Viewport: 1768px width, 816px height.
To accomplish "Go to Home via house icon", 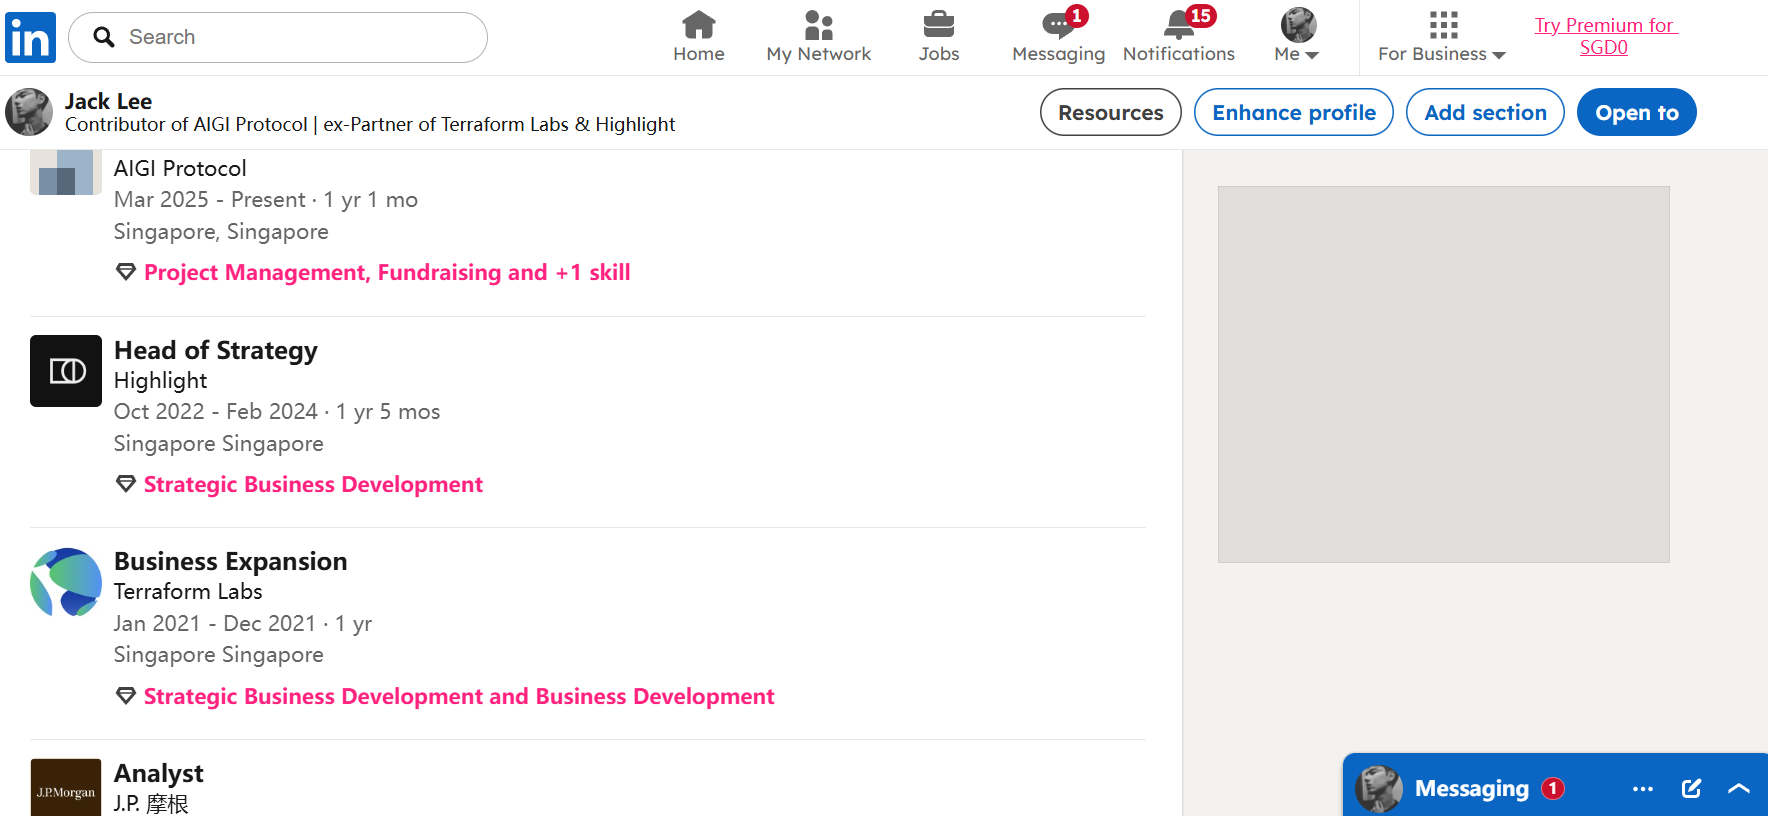I will pos(698,24).
